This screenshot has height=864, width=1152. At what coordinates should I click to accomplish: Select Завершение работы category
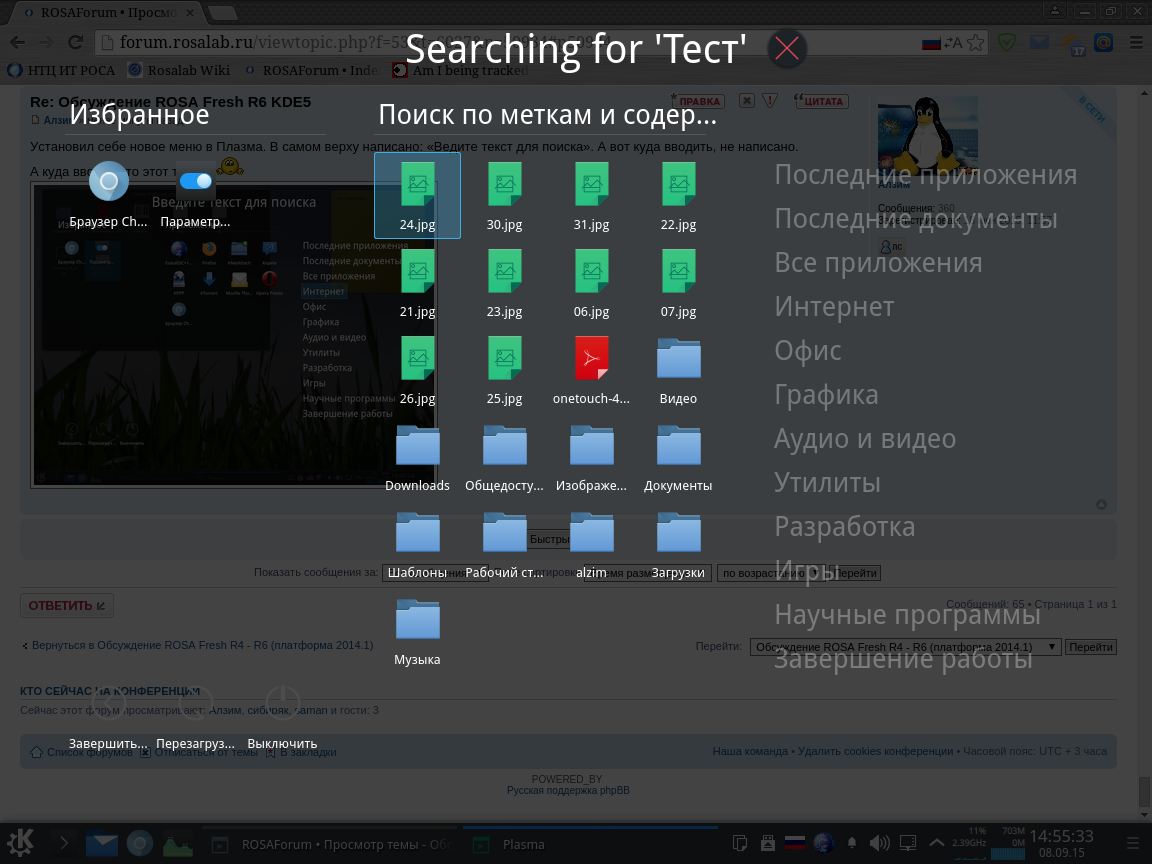[904, 658]
